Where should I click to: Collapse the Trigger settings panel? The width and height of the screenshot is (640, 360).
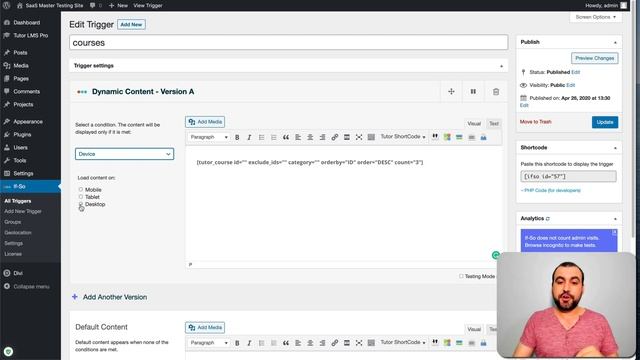(501, 66)
